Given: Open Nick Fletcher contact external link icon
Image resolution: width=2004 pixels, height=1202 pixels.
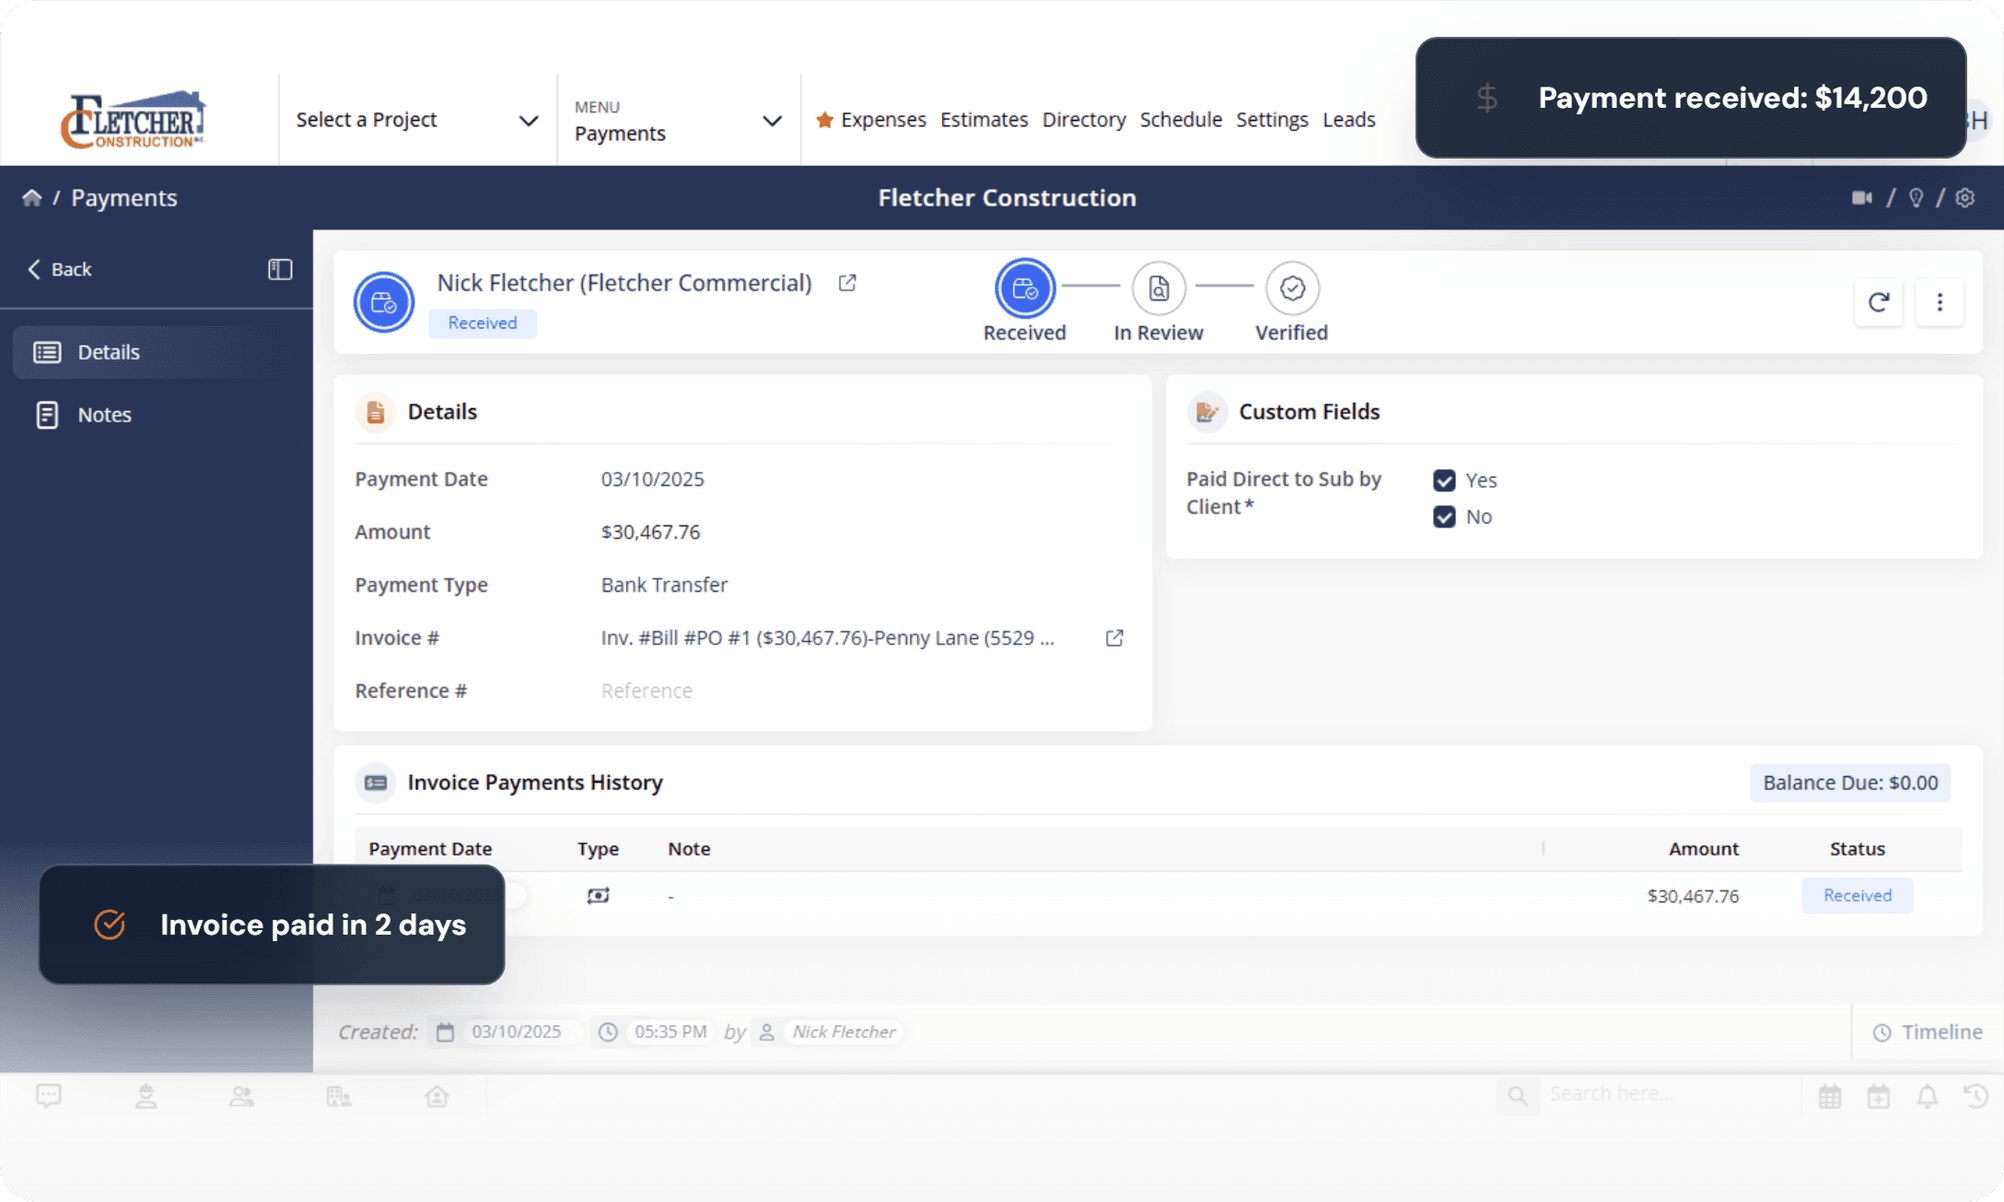Looking at the screenshot, I should (x=847, y=283).
